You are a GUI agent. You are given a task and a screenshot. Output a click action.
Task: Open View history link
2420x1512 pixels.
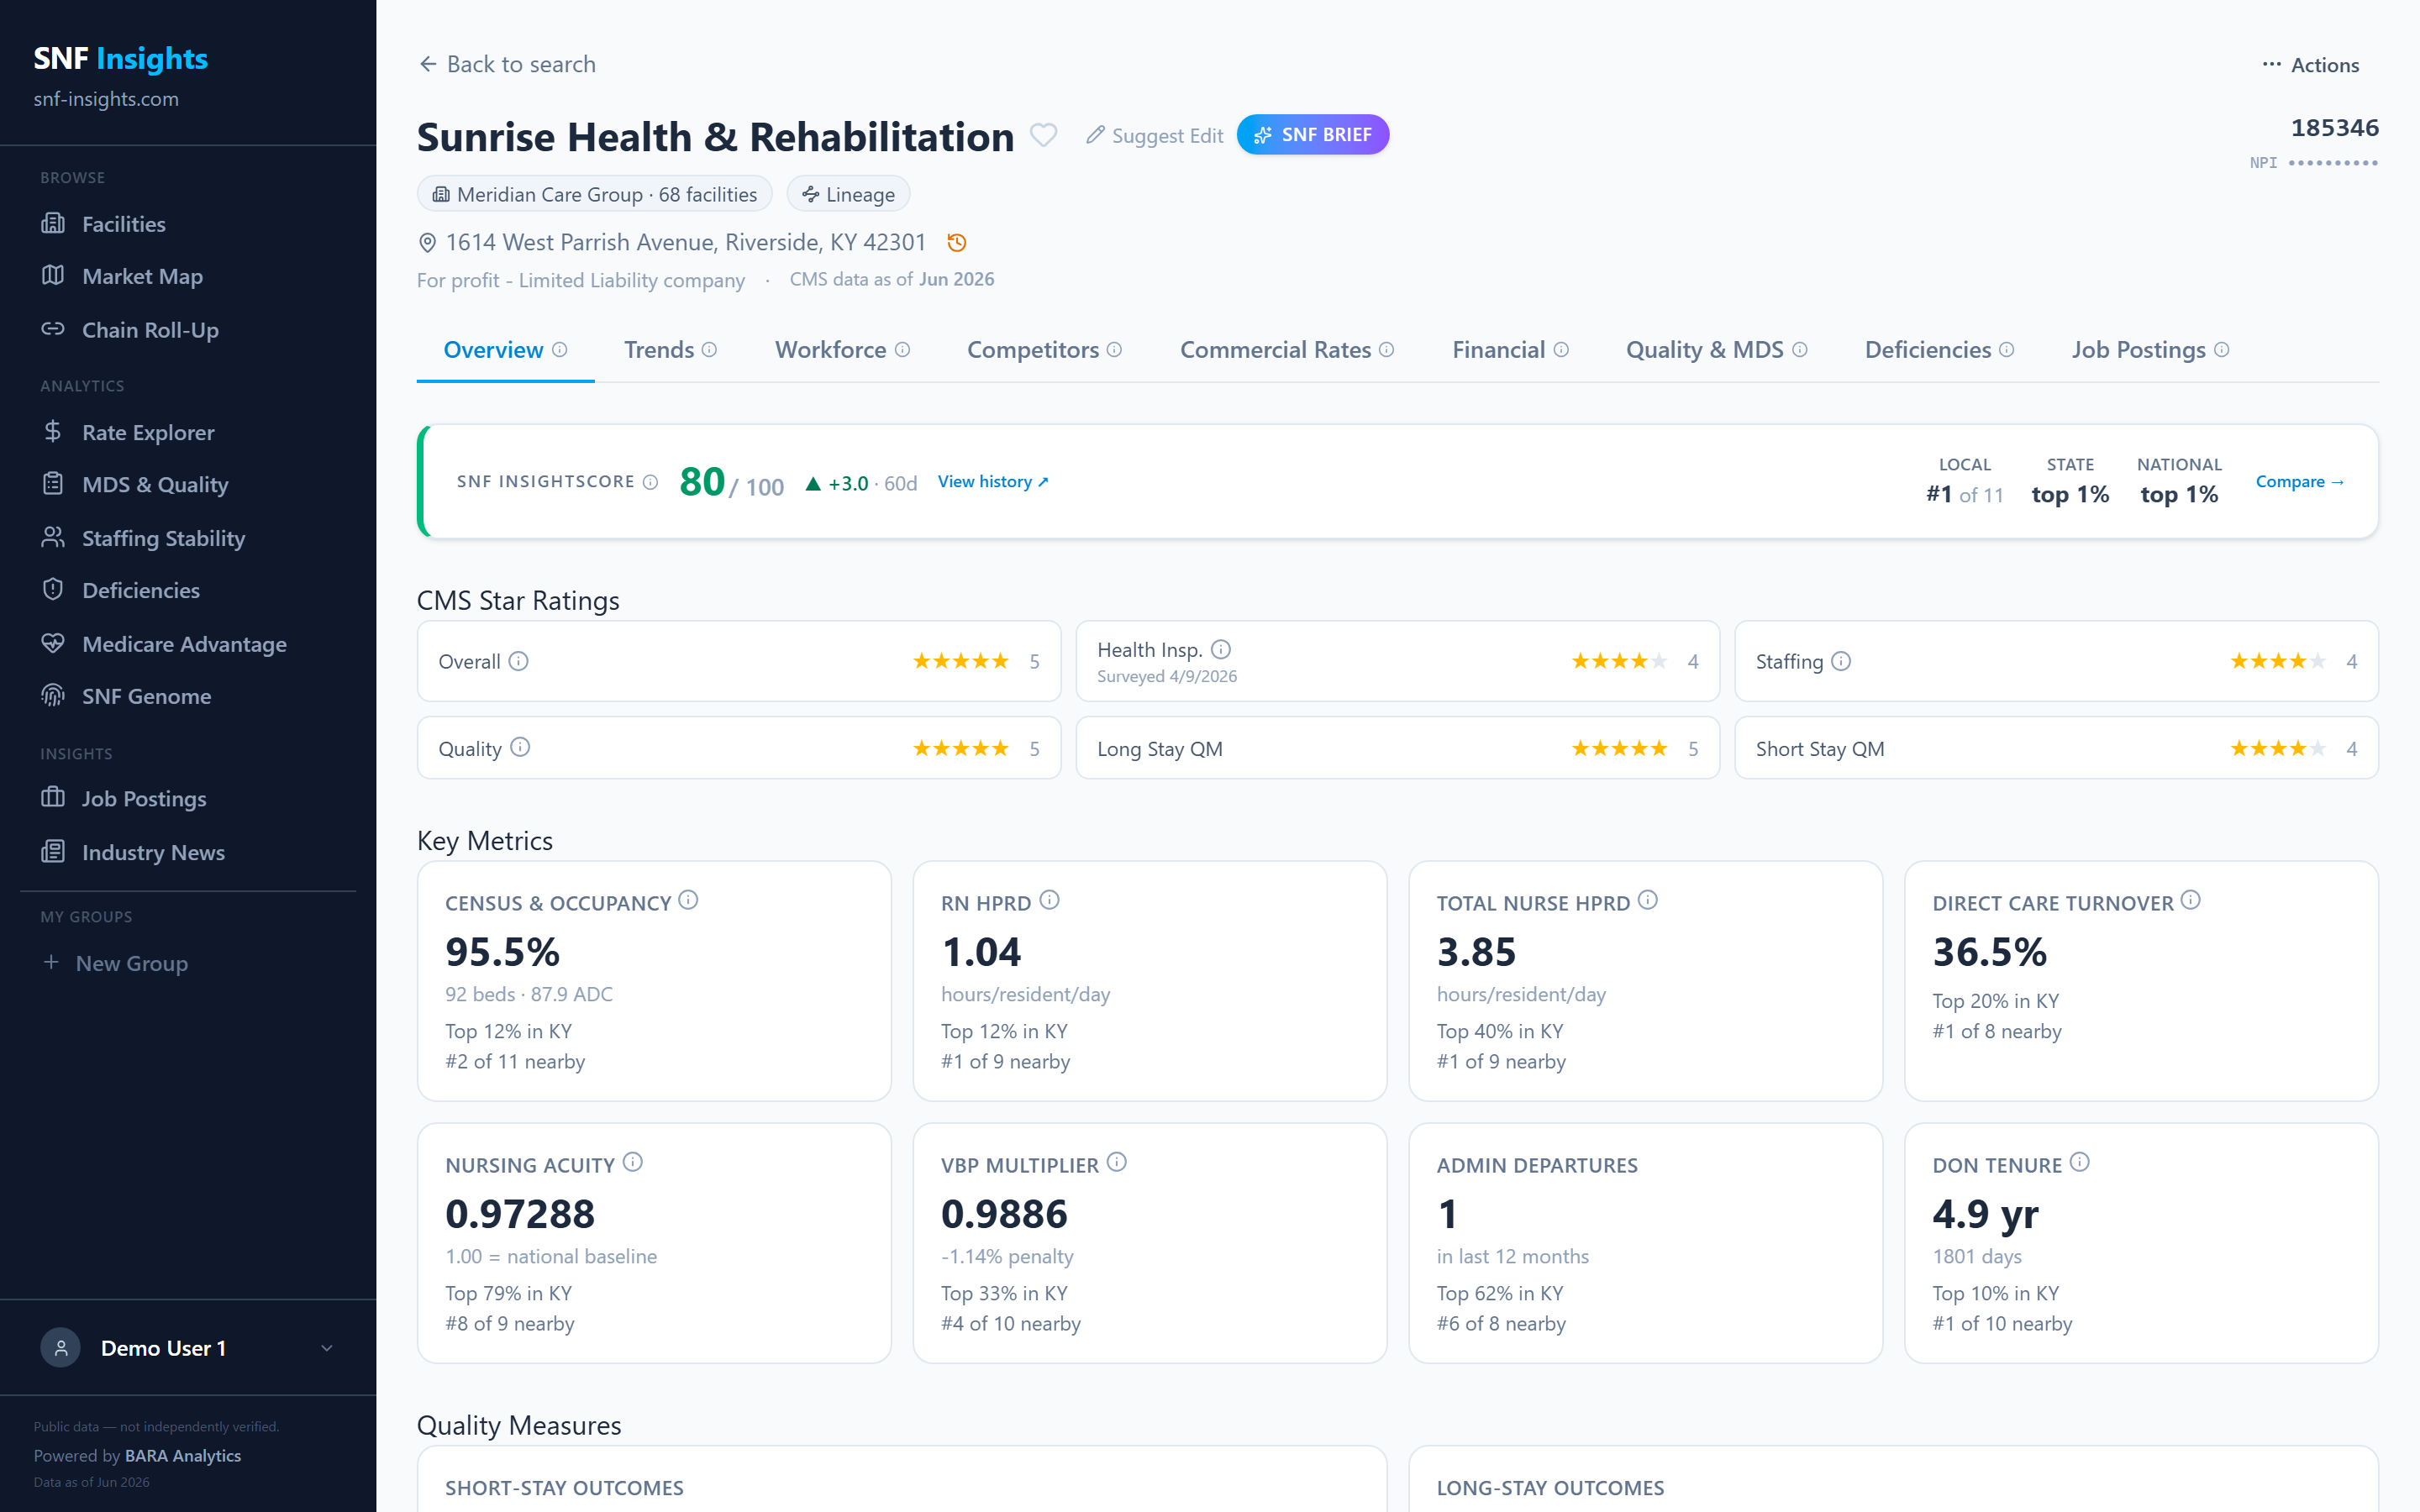coord(993,482)
